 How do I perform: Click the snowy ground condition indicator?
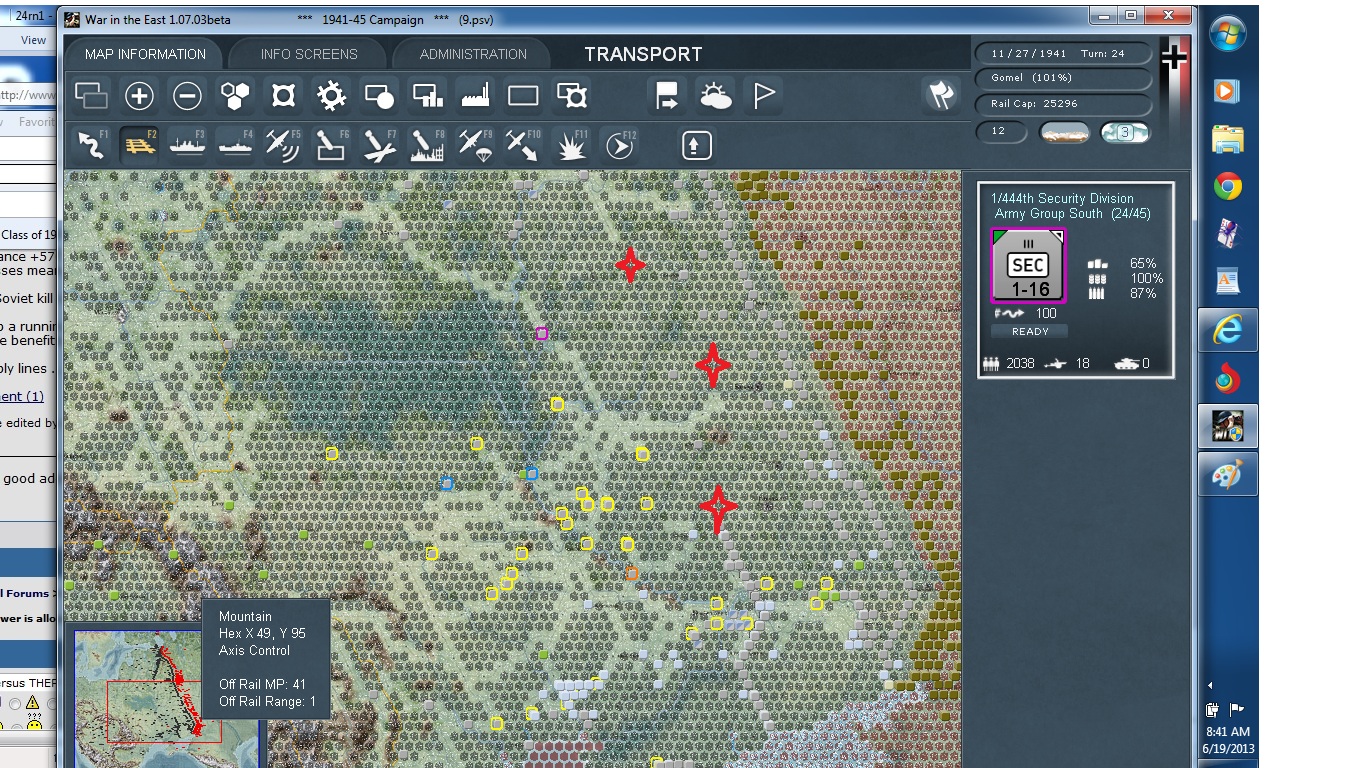point(1065,132)
